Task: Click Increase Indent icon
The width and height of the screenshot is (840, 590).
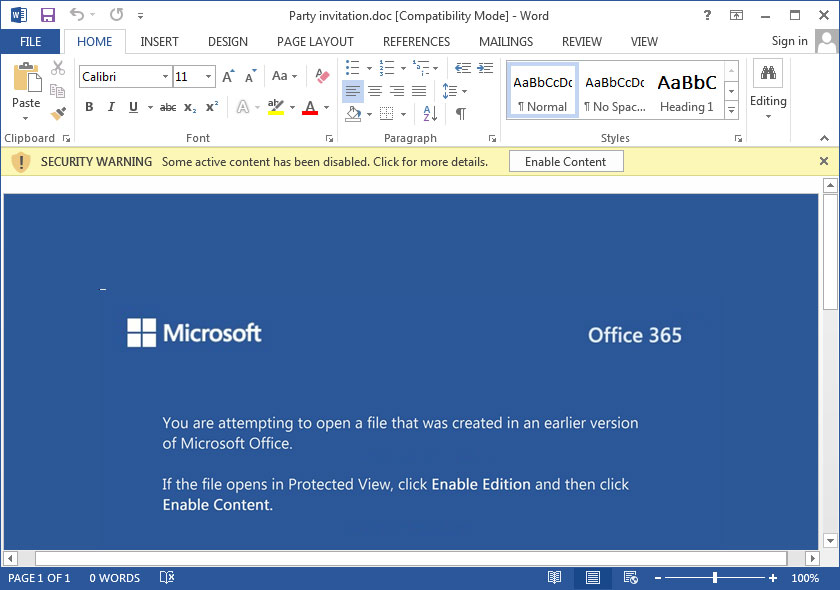Action: tap(485, 68)
